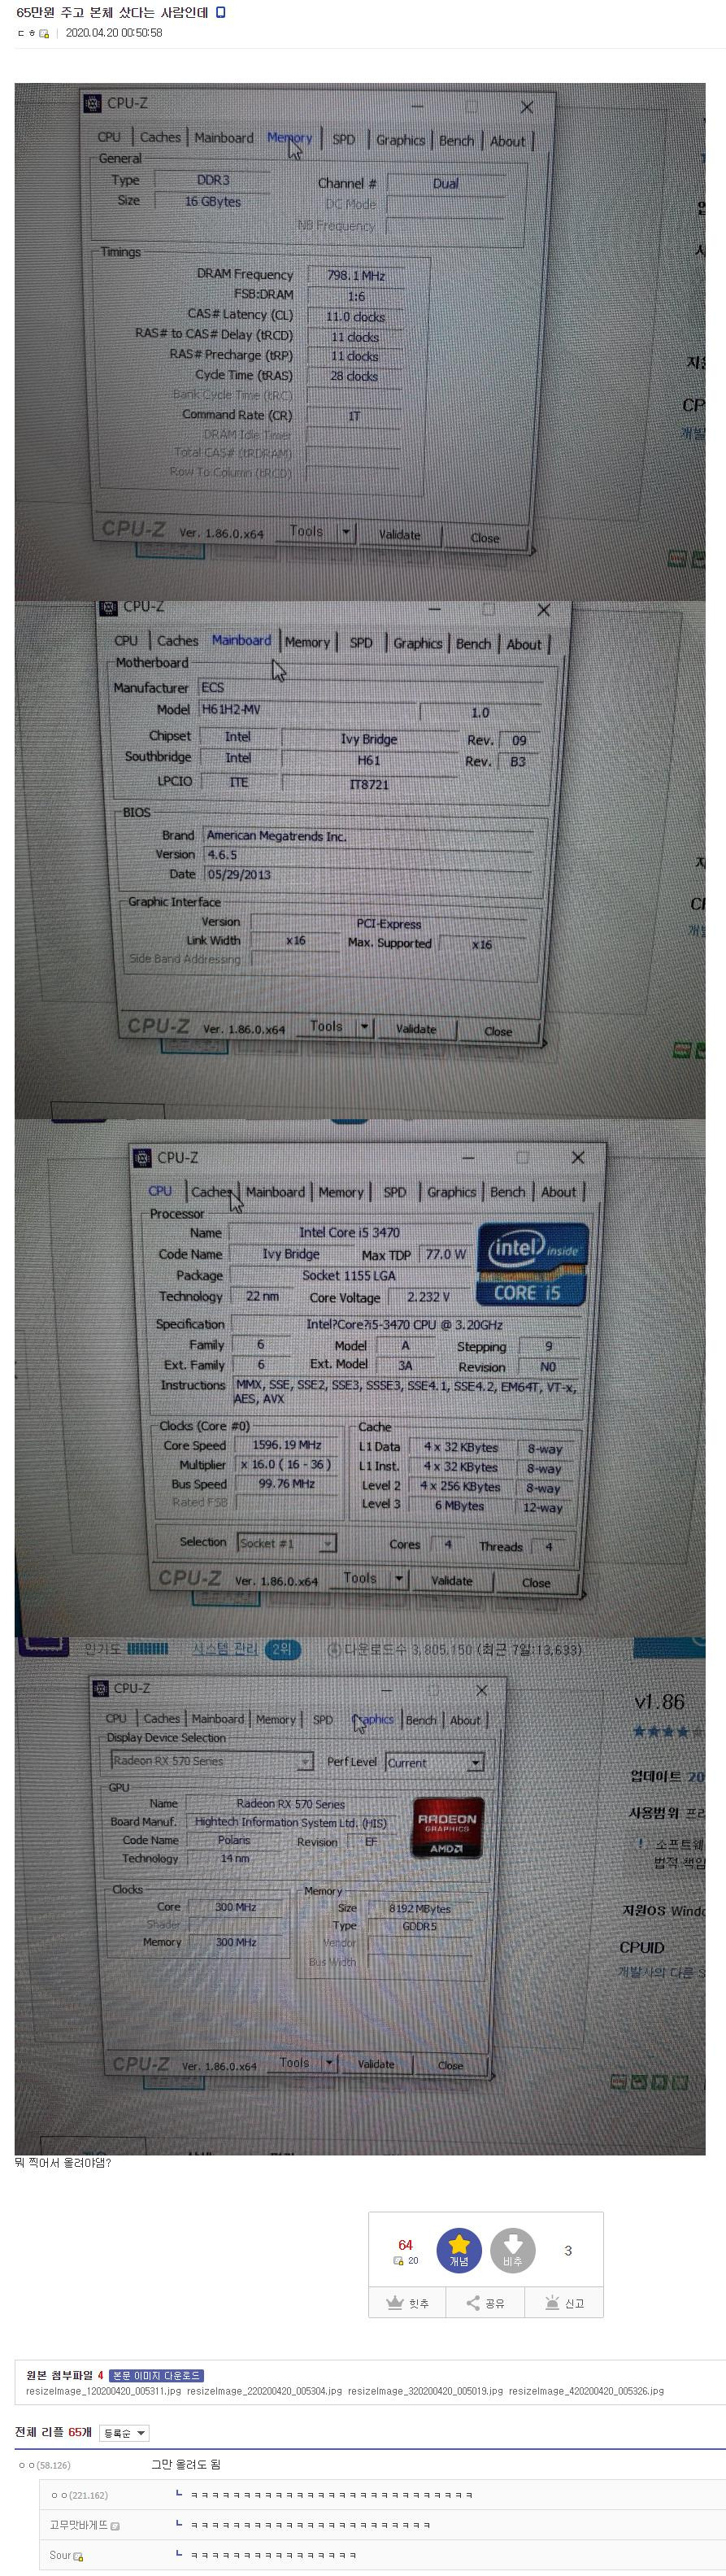
Task: Open the resizeImage_420200420_005326.jpg attachment link
Action: (x=586, y=2391)
